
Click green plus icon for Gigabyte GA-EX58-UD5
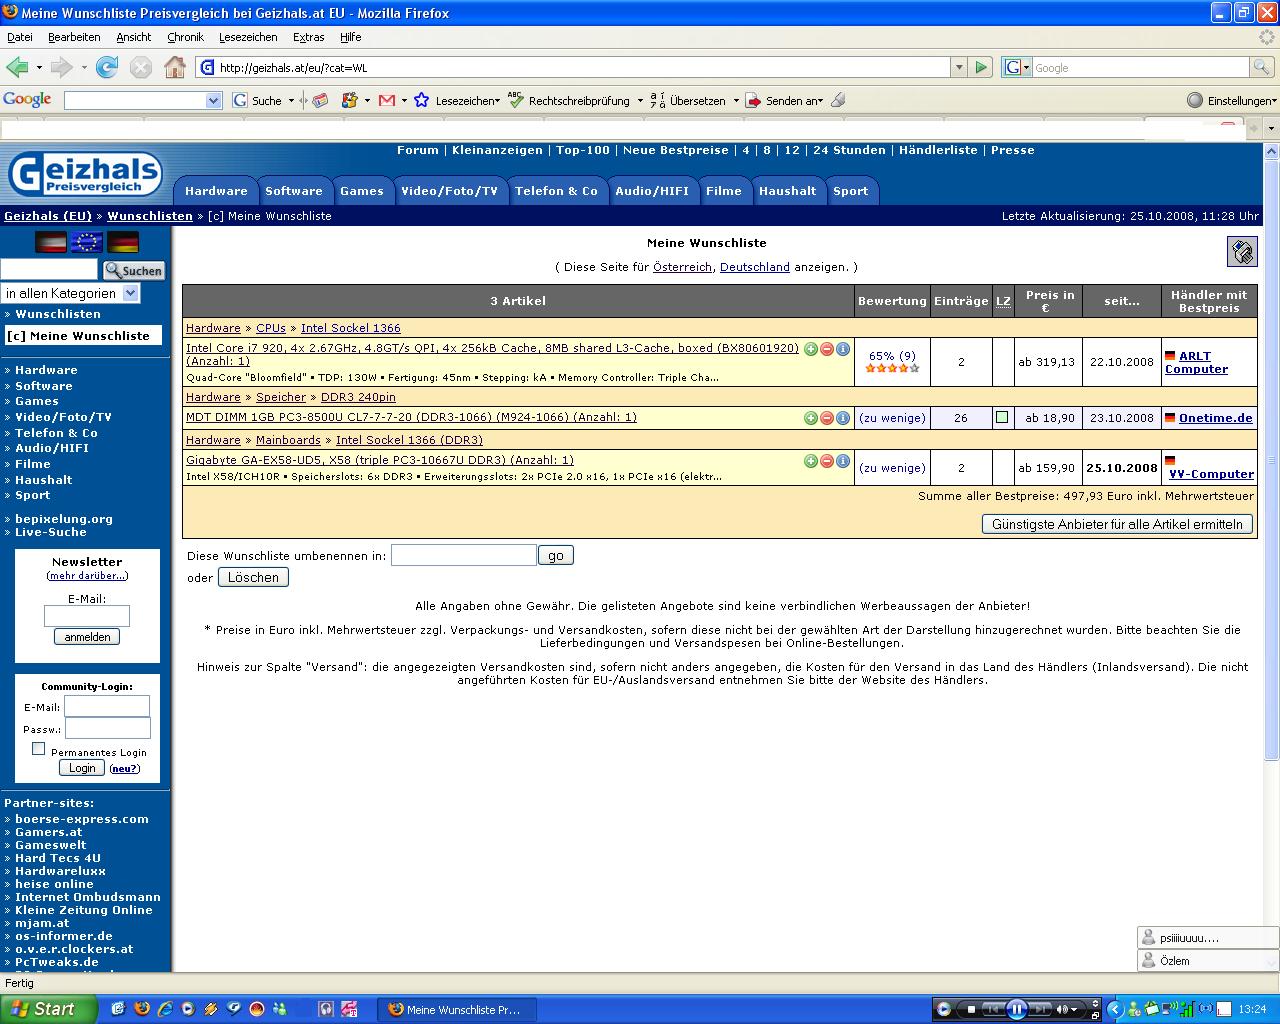coord(811,461)
